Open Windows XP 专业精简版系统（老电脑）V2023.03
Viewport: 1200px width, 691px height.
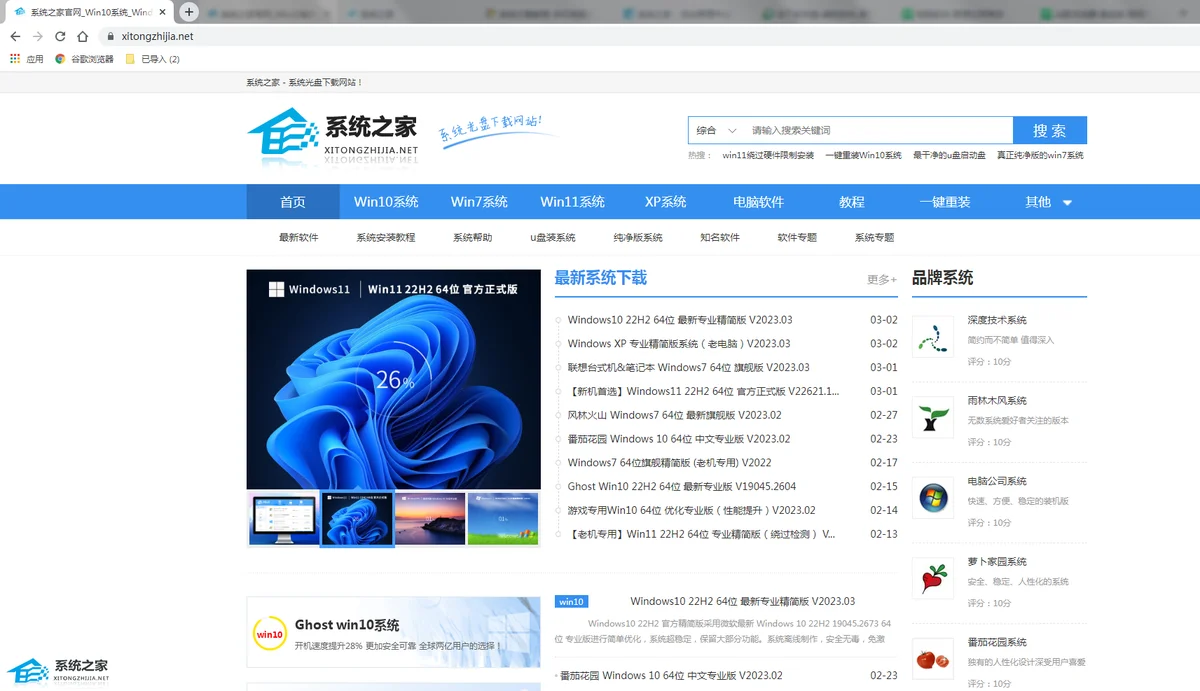tap(679, 344)
